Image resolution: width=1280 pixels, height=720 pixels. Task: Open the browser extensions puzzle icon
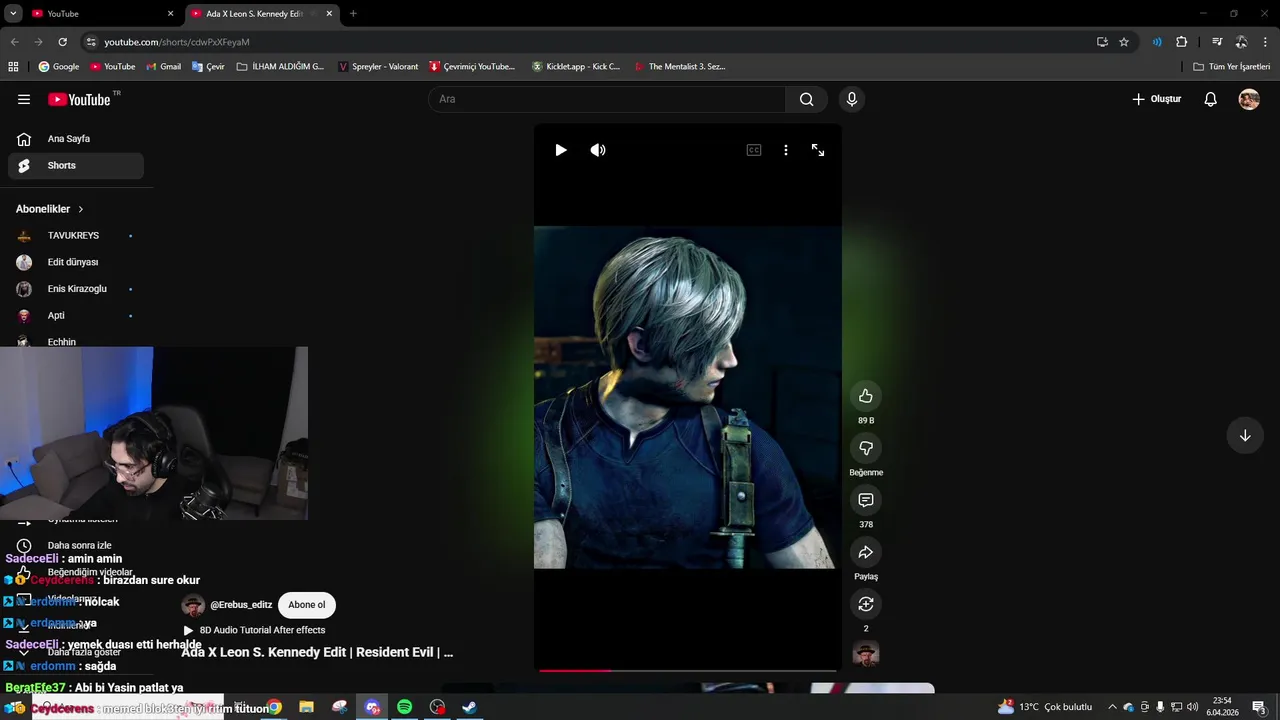[1182, 42]
